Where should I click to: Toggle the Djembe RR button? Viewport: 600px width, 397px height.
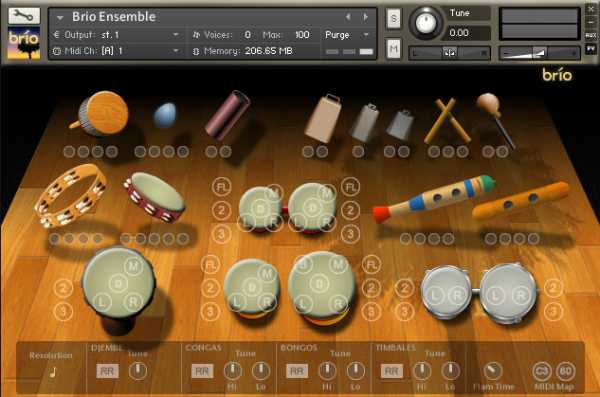(x=108, y=371)
